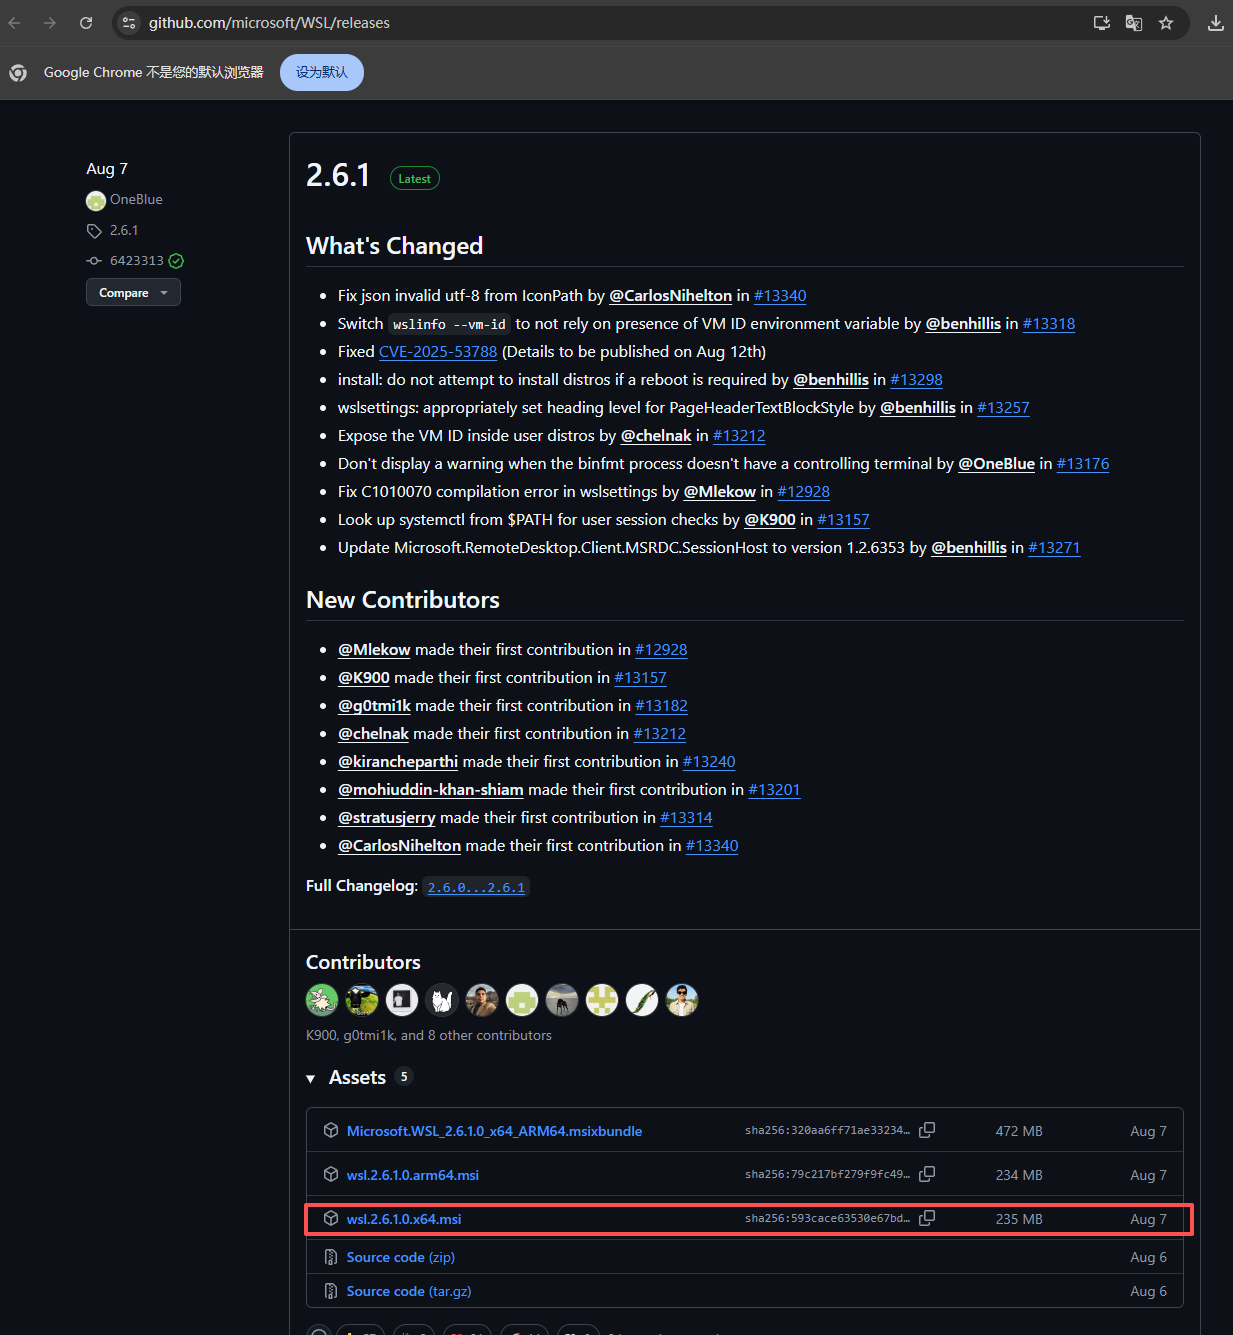Viewport: 1233px width, 1335px height.
Task: Click the green verified check icon
Action: tap(176, 261)
